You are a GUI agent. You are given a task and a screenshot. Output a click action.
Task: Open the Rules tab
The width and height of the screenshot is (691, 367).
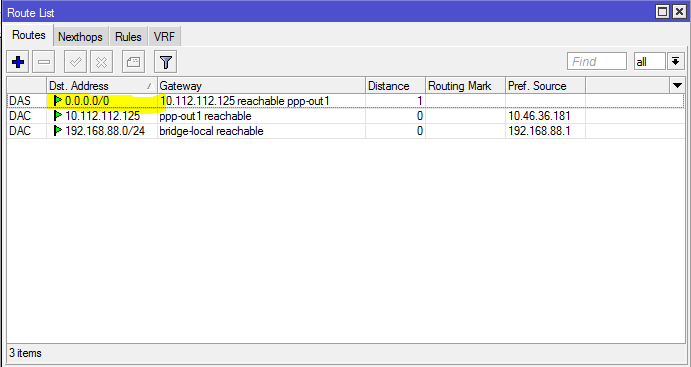pyautogui.click(x=128, y=37)
